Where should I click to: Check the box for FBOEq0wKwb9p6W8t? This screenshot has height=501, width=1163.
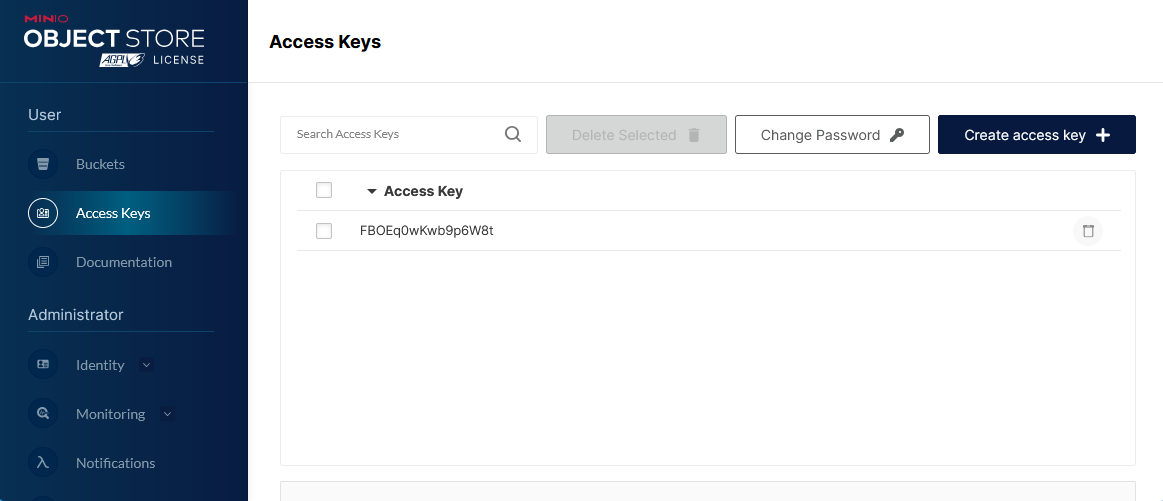(x=324, y=231)
